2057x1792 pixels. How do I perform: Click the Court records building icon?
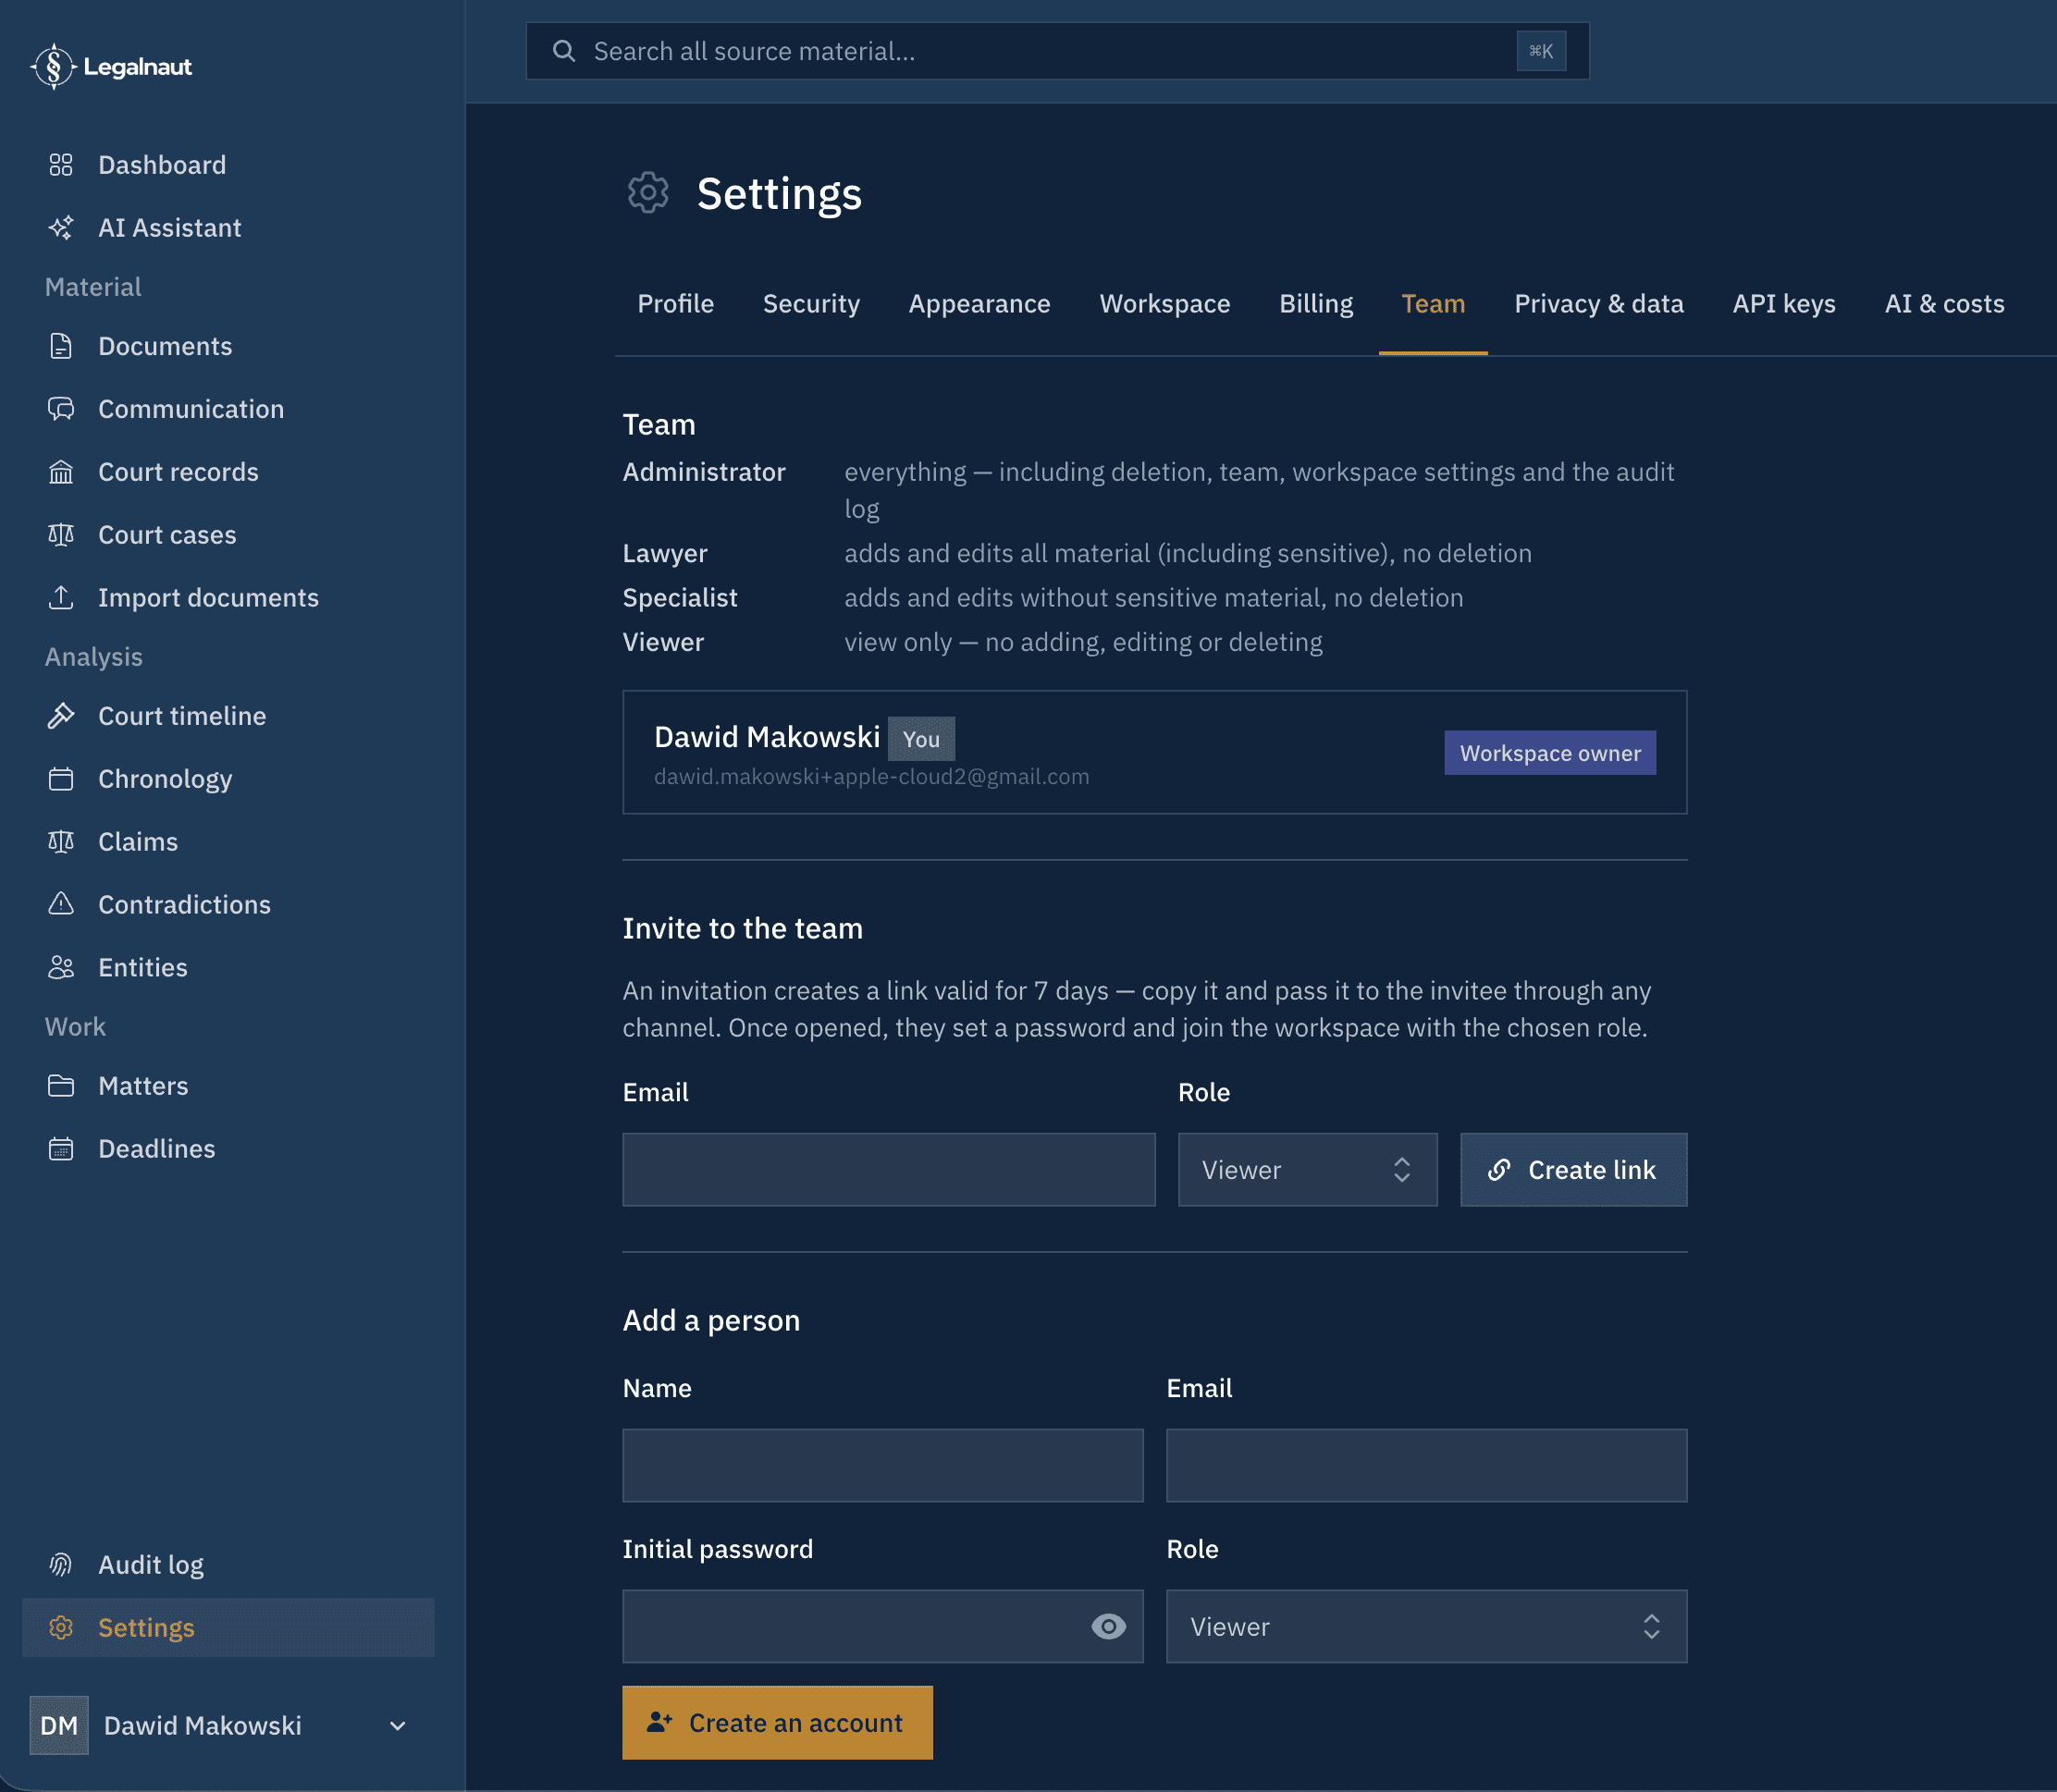61,472
